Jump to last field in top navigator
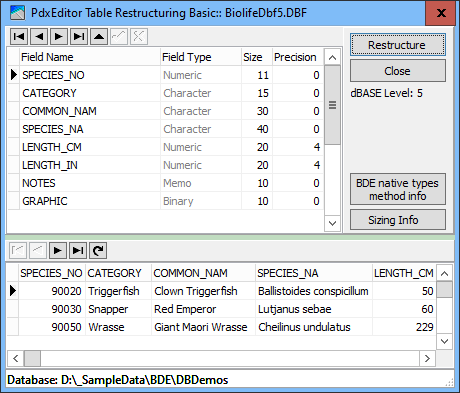The width and height of the screenshot is (460, 393). coord(79,36)
